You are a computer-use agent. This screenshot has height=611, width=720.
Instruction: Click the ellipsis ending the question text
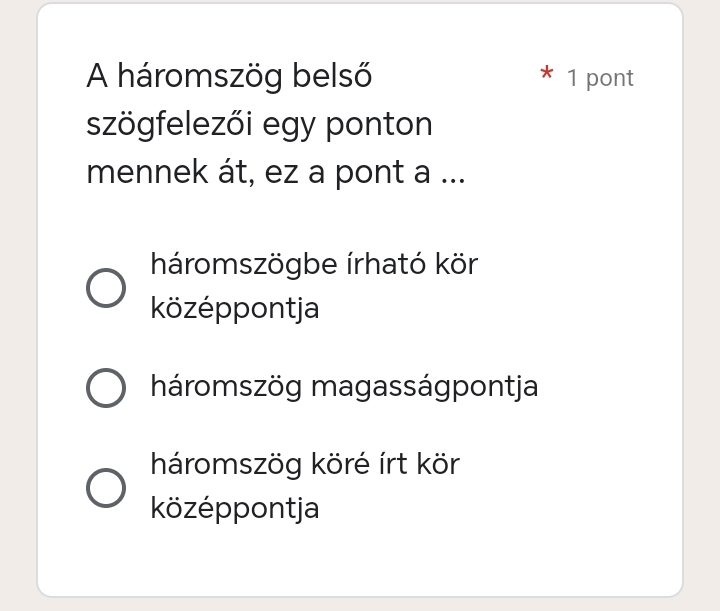(x=452, y=174)
